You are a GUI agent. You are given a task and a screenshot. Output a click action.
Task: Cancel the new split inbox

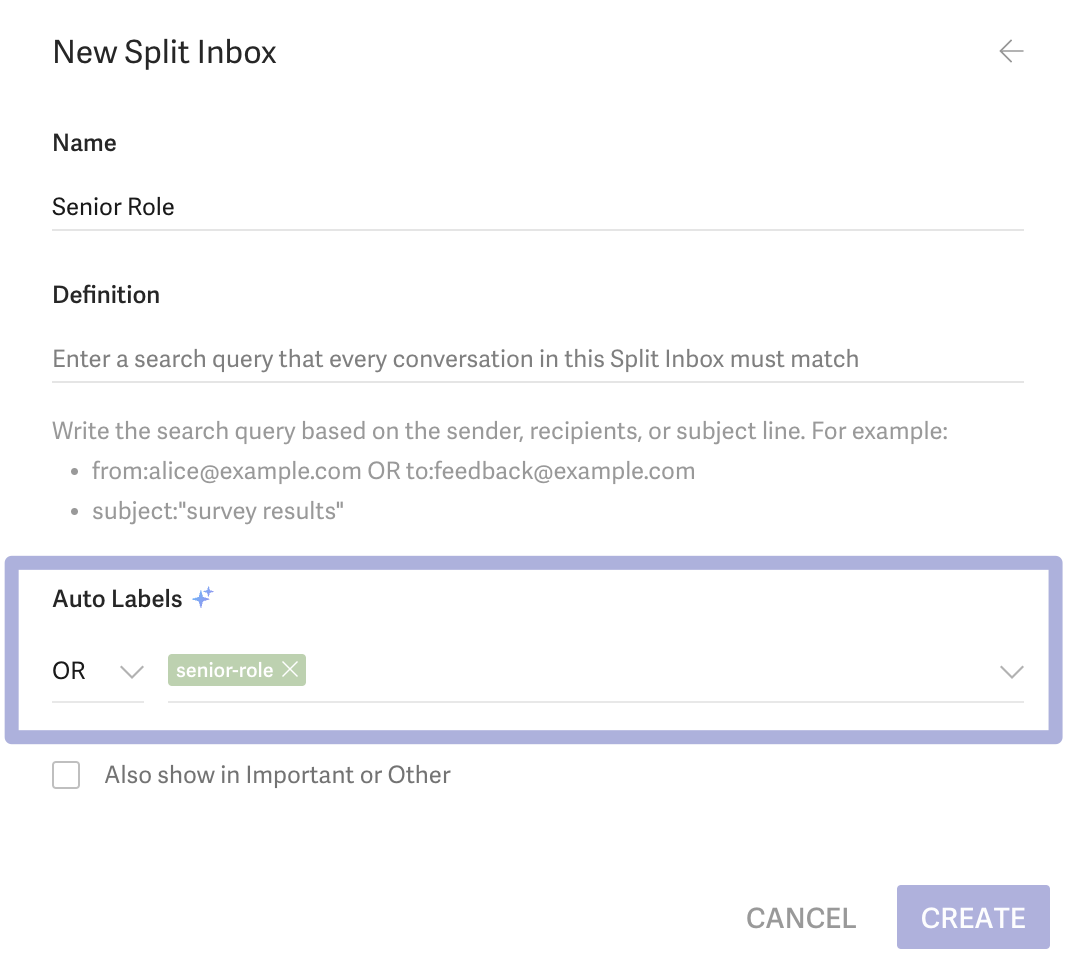point(801,918)
